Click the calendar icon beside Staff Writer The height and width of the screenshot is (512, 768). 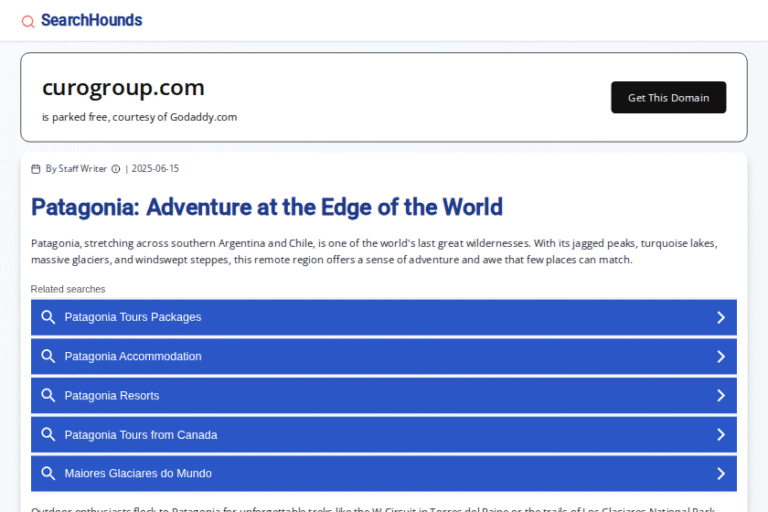(36, 169)
